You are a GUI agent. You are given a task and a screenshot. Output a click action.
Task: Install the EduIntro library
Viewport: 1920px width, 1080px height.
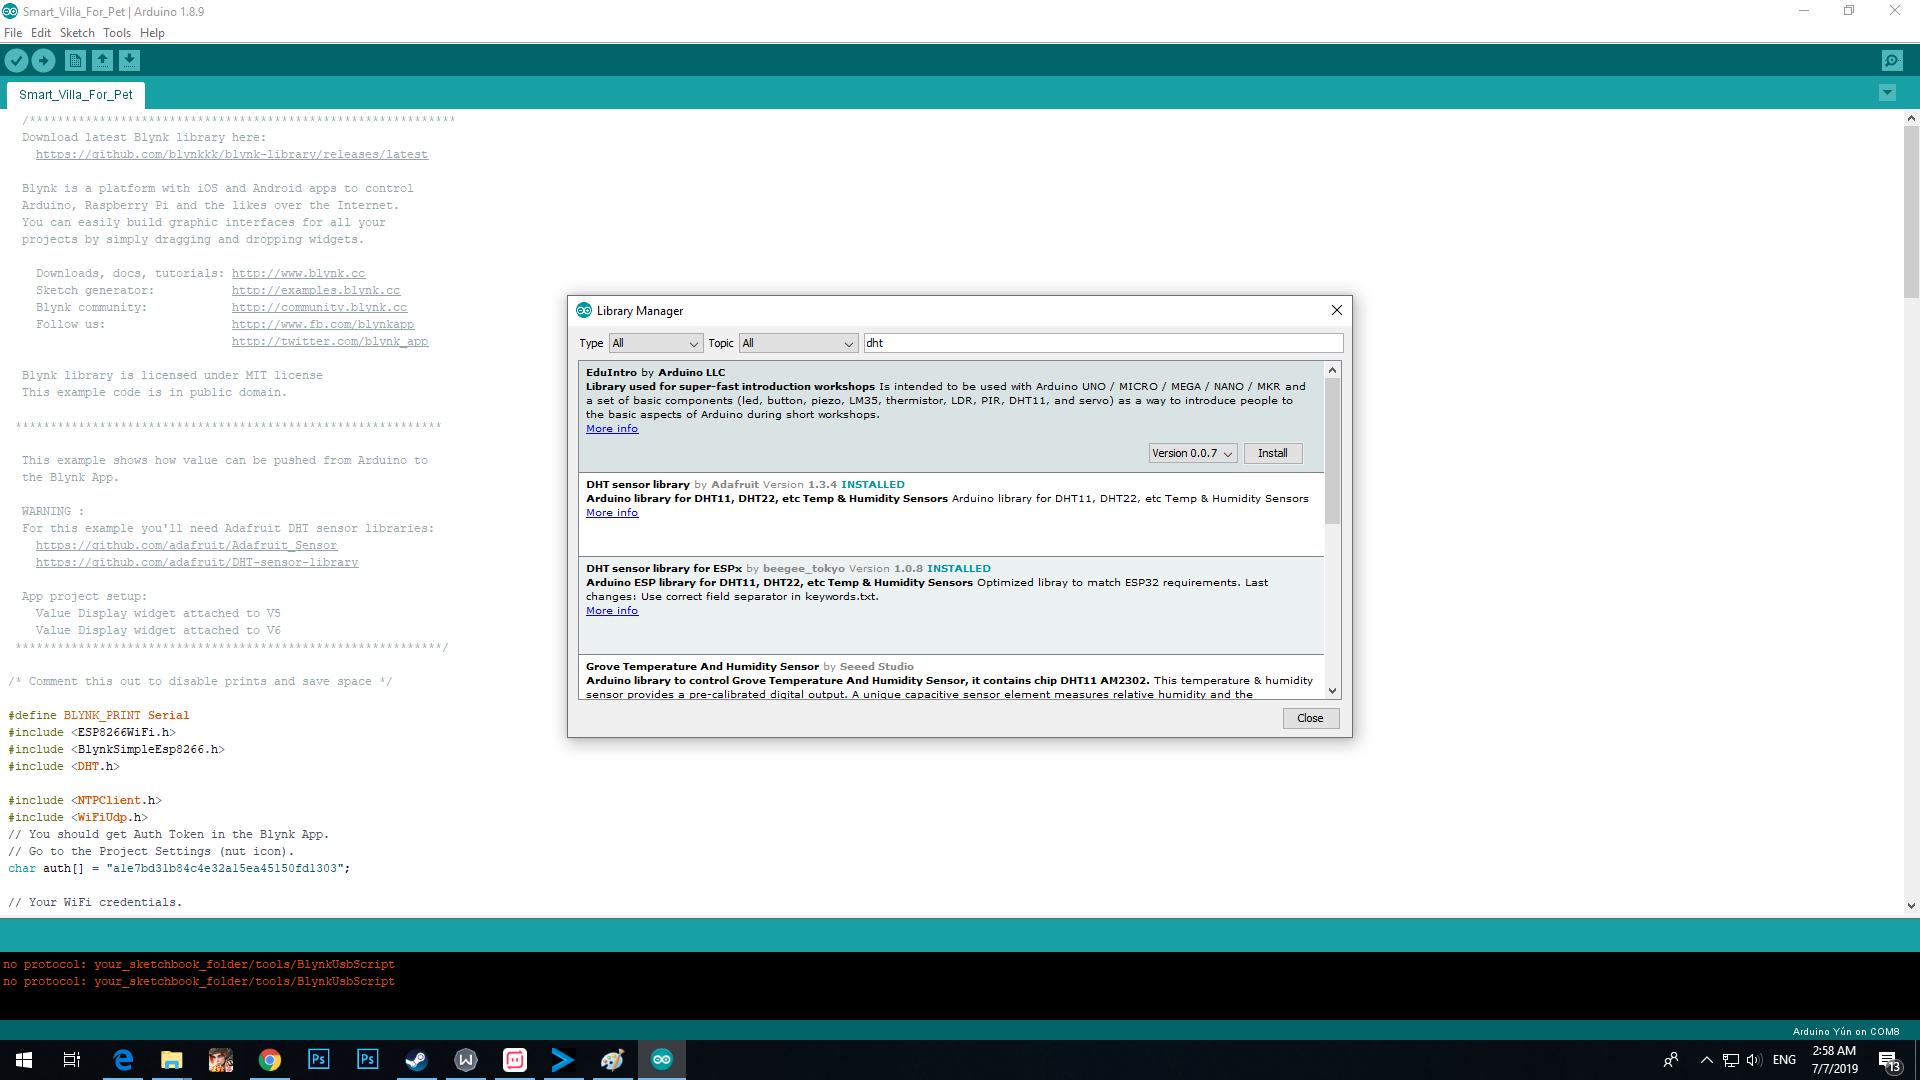tap(1272, 453)
